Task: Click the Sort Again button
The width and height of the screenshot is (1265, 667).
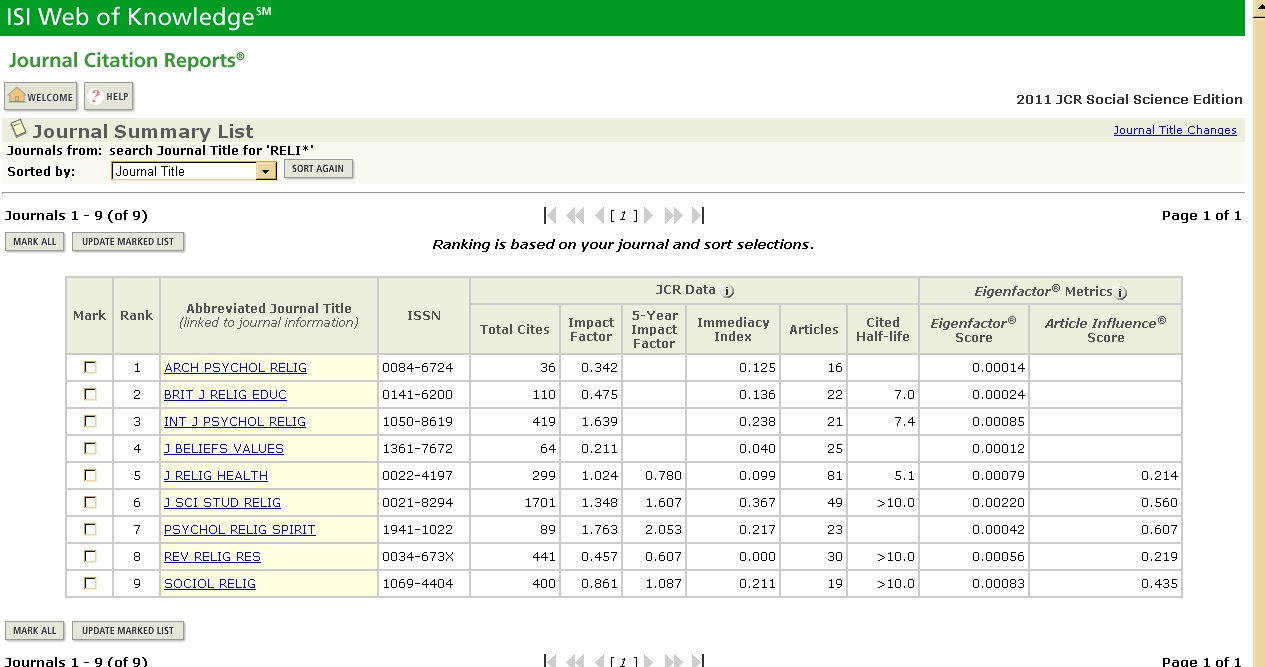Action: point(318,169)
